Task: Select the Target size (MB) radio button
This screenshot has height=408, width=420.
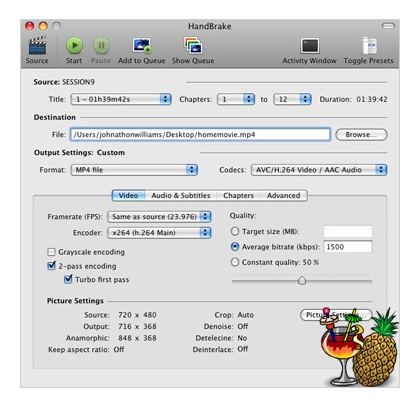Action: pos(235,231)
